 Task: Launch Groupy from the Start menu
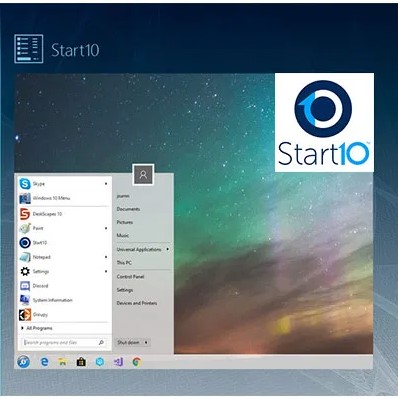[63, 314]
